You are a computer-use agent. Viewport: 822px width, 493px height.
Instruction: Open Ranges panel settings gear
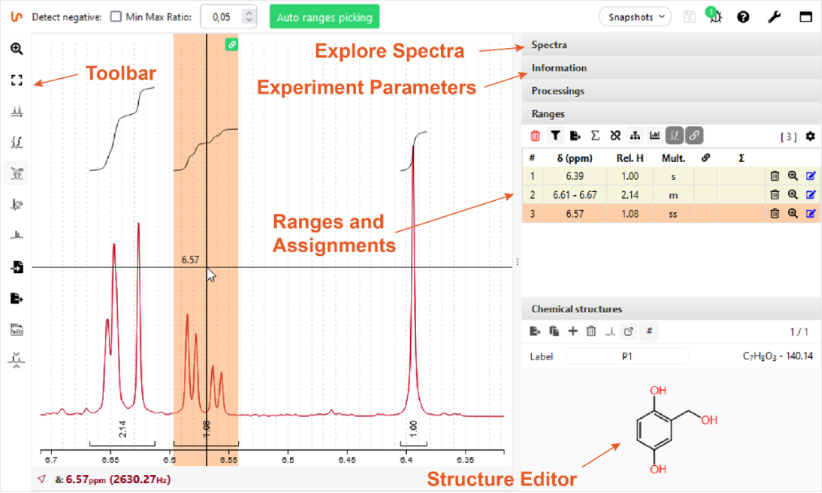point(810,136)
